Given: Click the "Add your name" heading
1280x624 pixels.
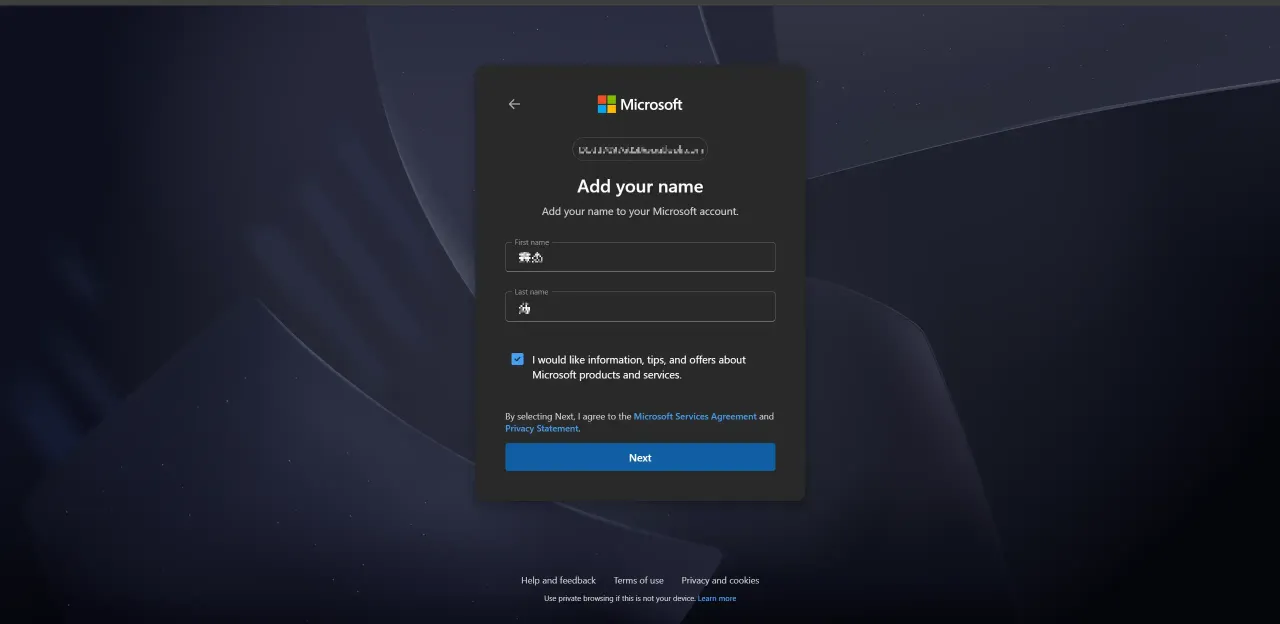Looking at the screenshot, I should (x=640, y=187).
